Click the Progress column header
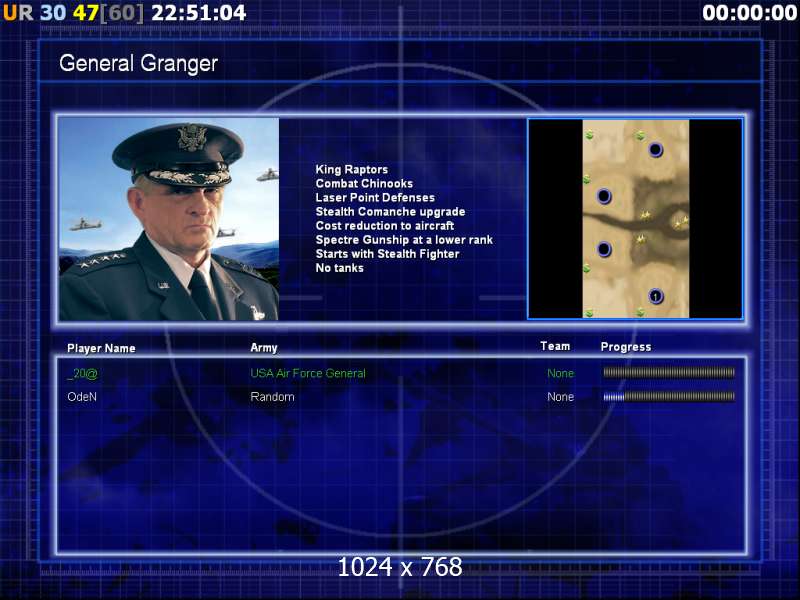Viewport: 800px width, 600px height. (x=625, y=347)
